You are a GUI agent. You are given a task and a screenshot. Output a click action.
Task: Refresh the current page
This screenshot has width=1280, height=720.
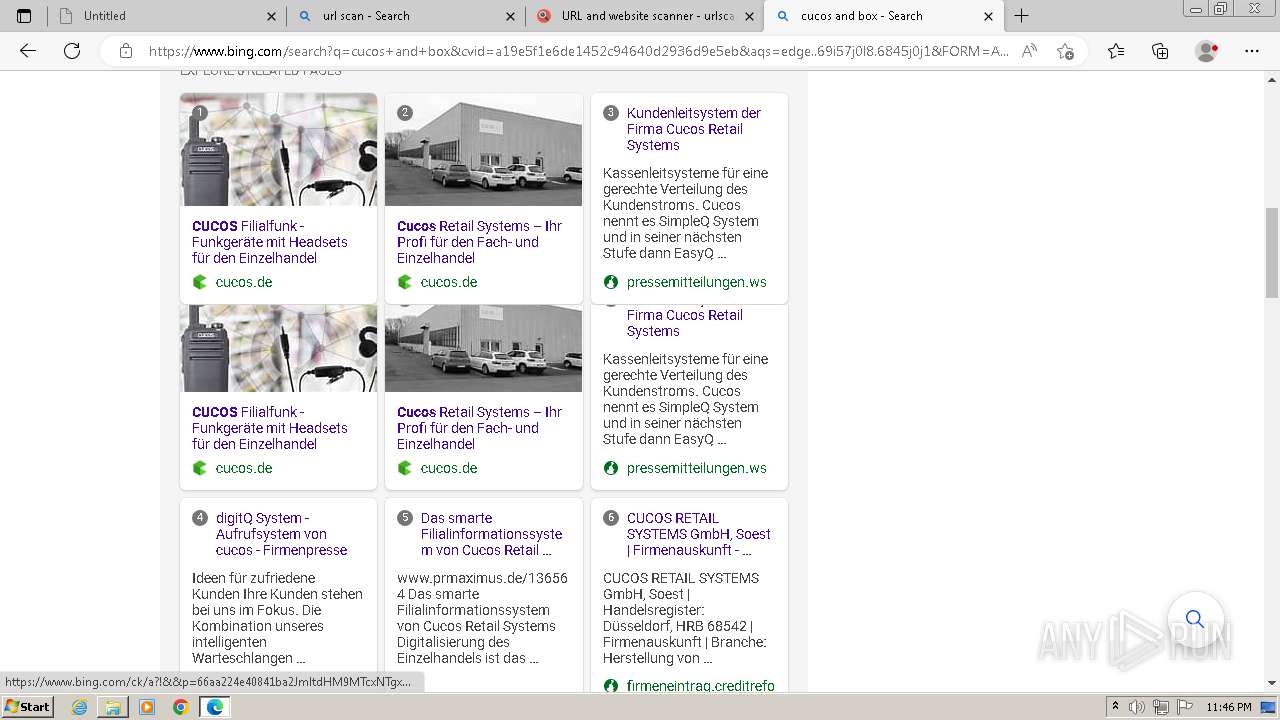click(72, 51)
